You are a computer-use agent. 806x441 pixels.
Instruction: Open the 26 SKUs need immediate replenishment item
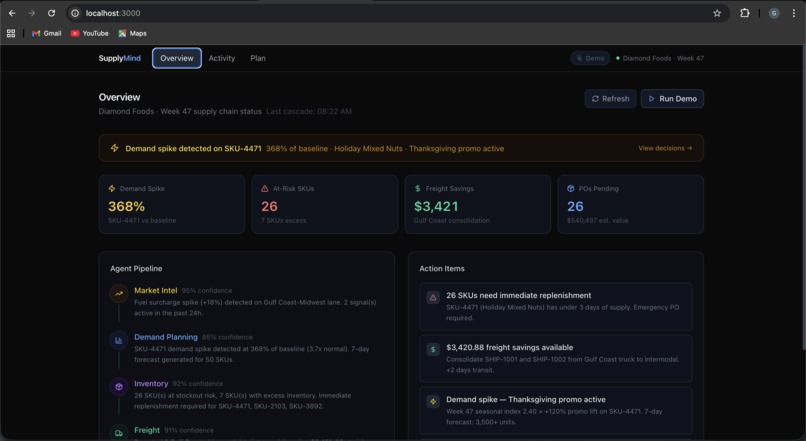[x=556, y=306]
